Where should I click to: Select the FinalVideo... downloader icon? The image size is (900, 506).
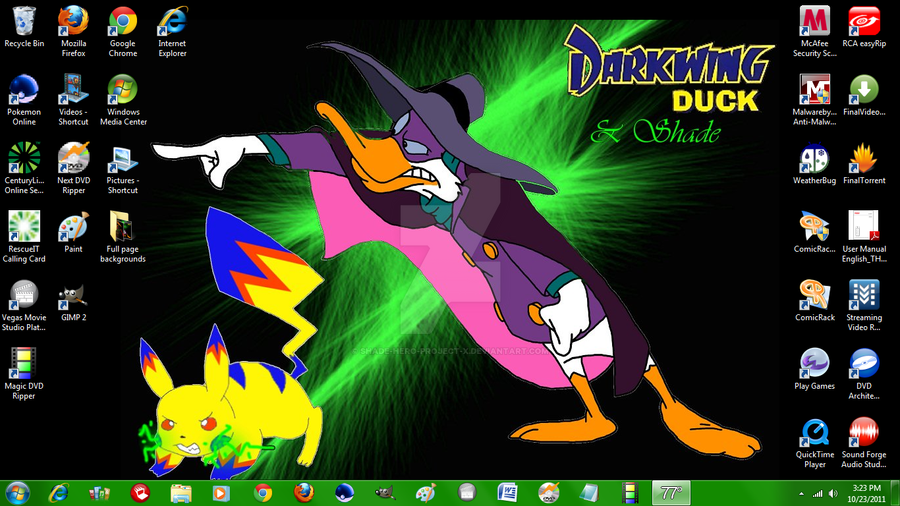tap(864, 96)
